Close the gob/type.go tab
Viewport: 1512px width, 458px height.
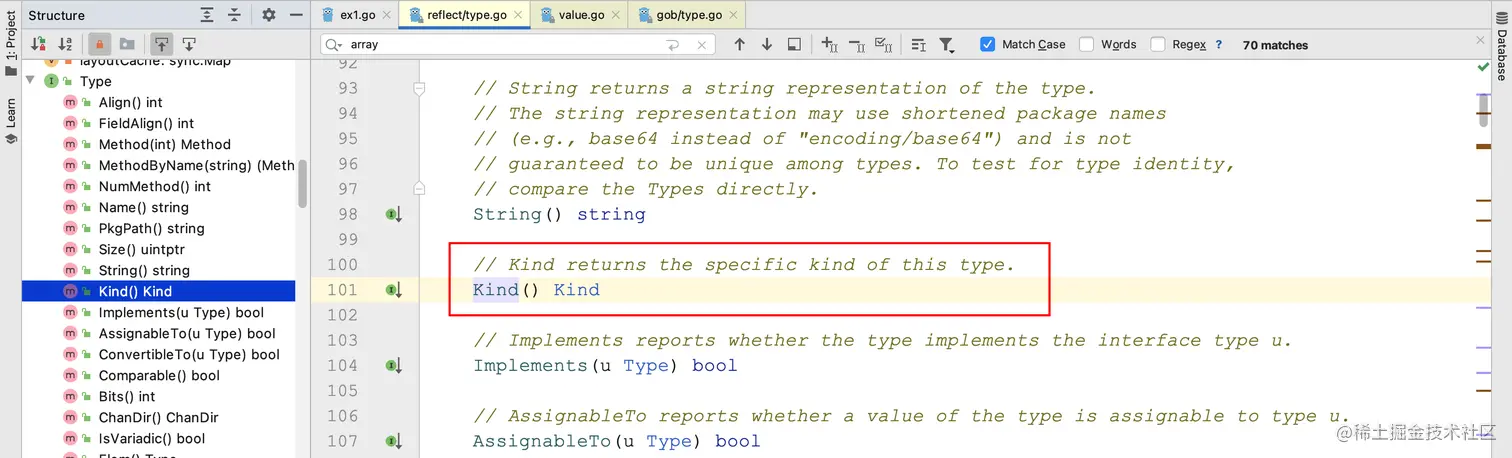point(735,16)
